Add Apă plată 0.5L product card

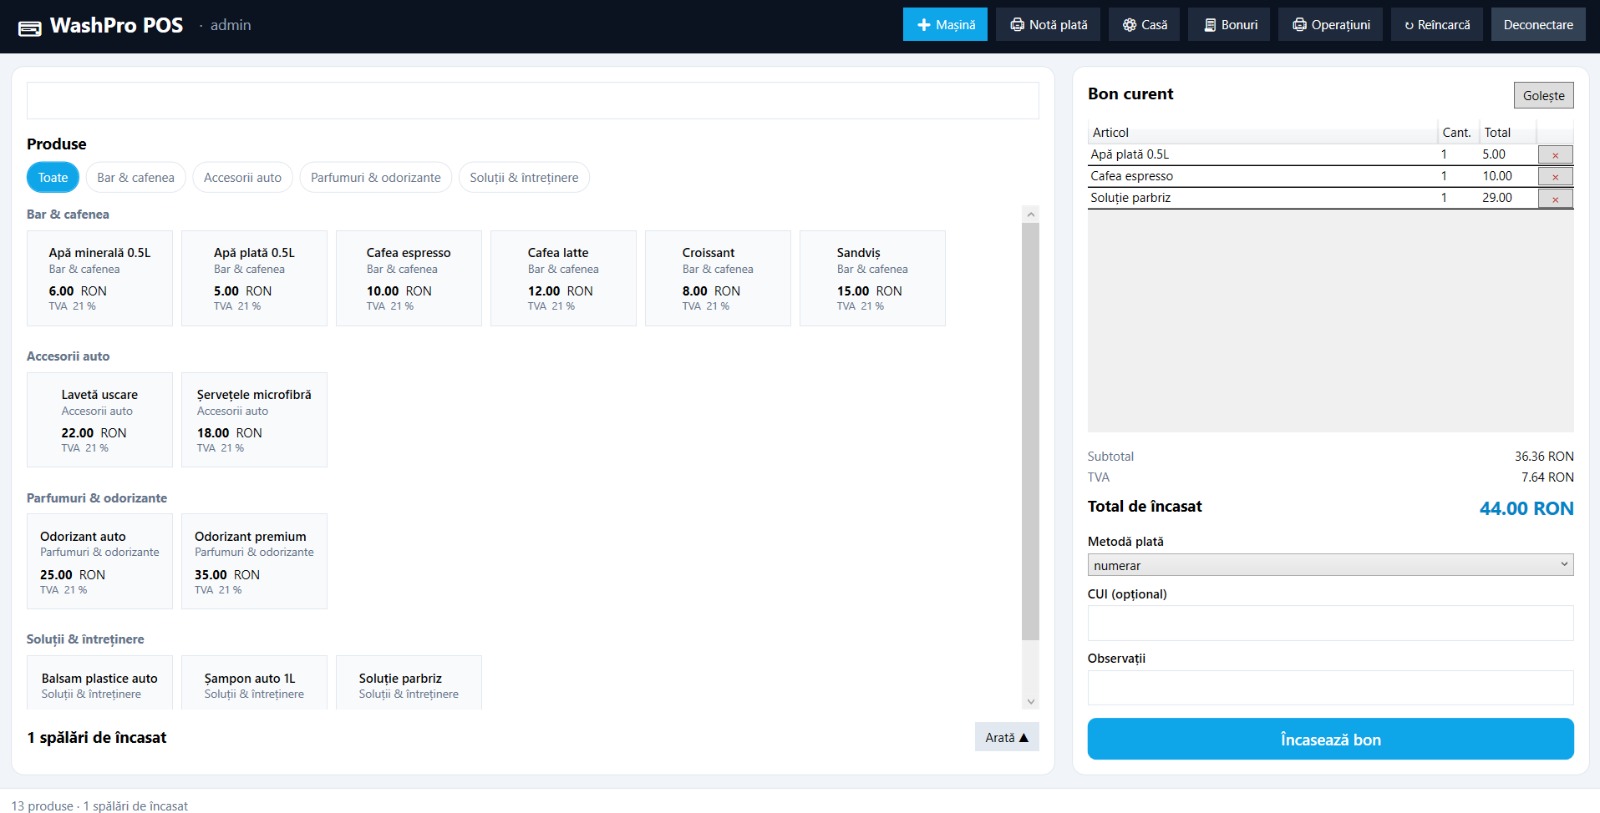pos(254,278)
